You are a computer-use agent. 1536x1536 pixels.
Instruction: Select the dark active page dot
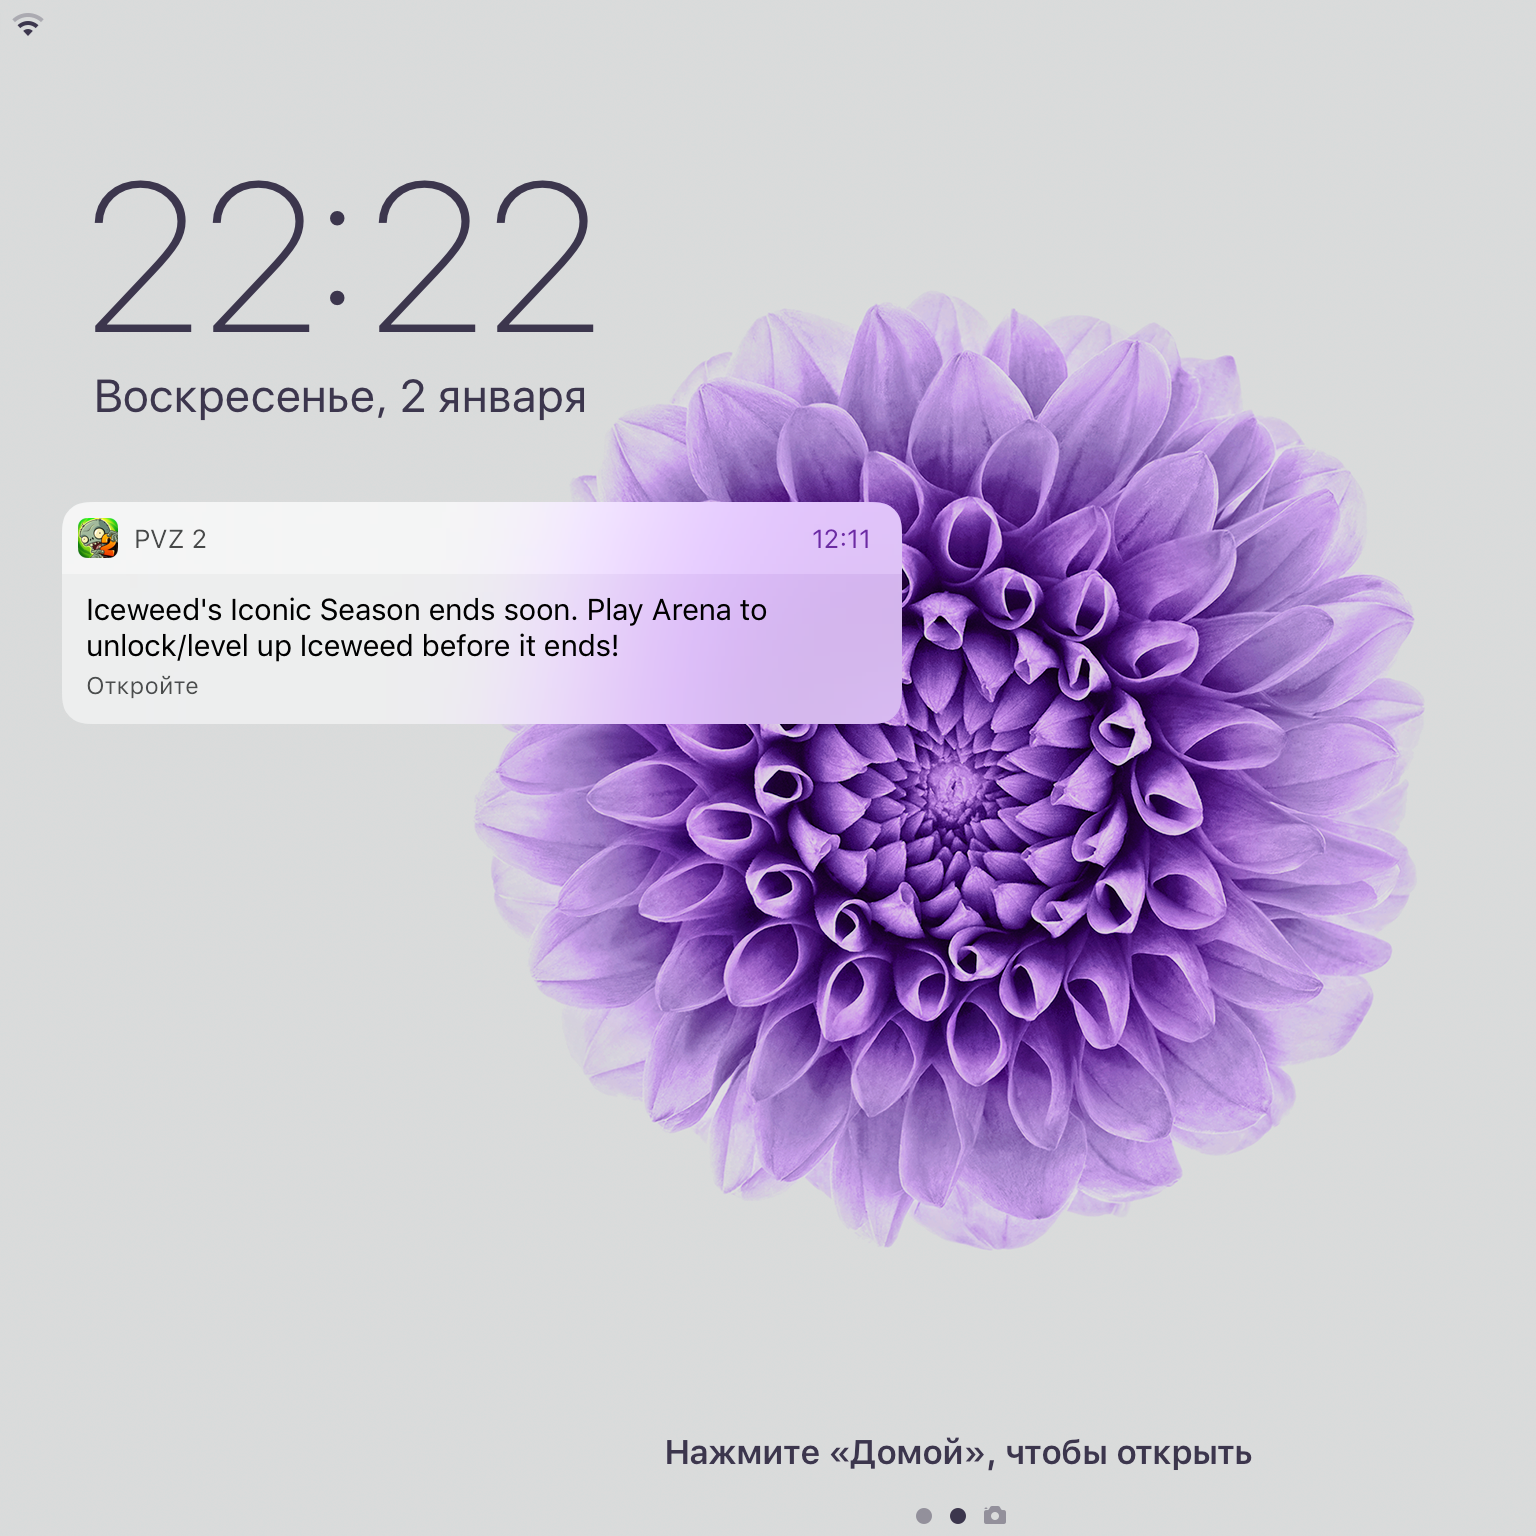958,1516
